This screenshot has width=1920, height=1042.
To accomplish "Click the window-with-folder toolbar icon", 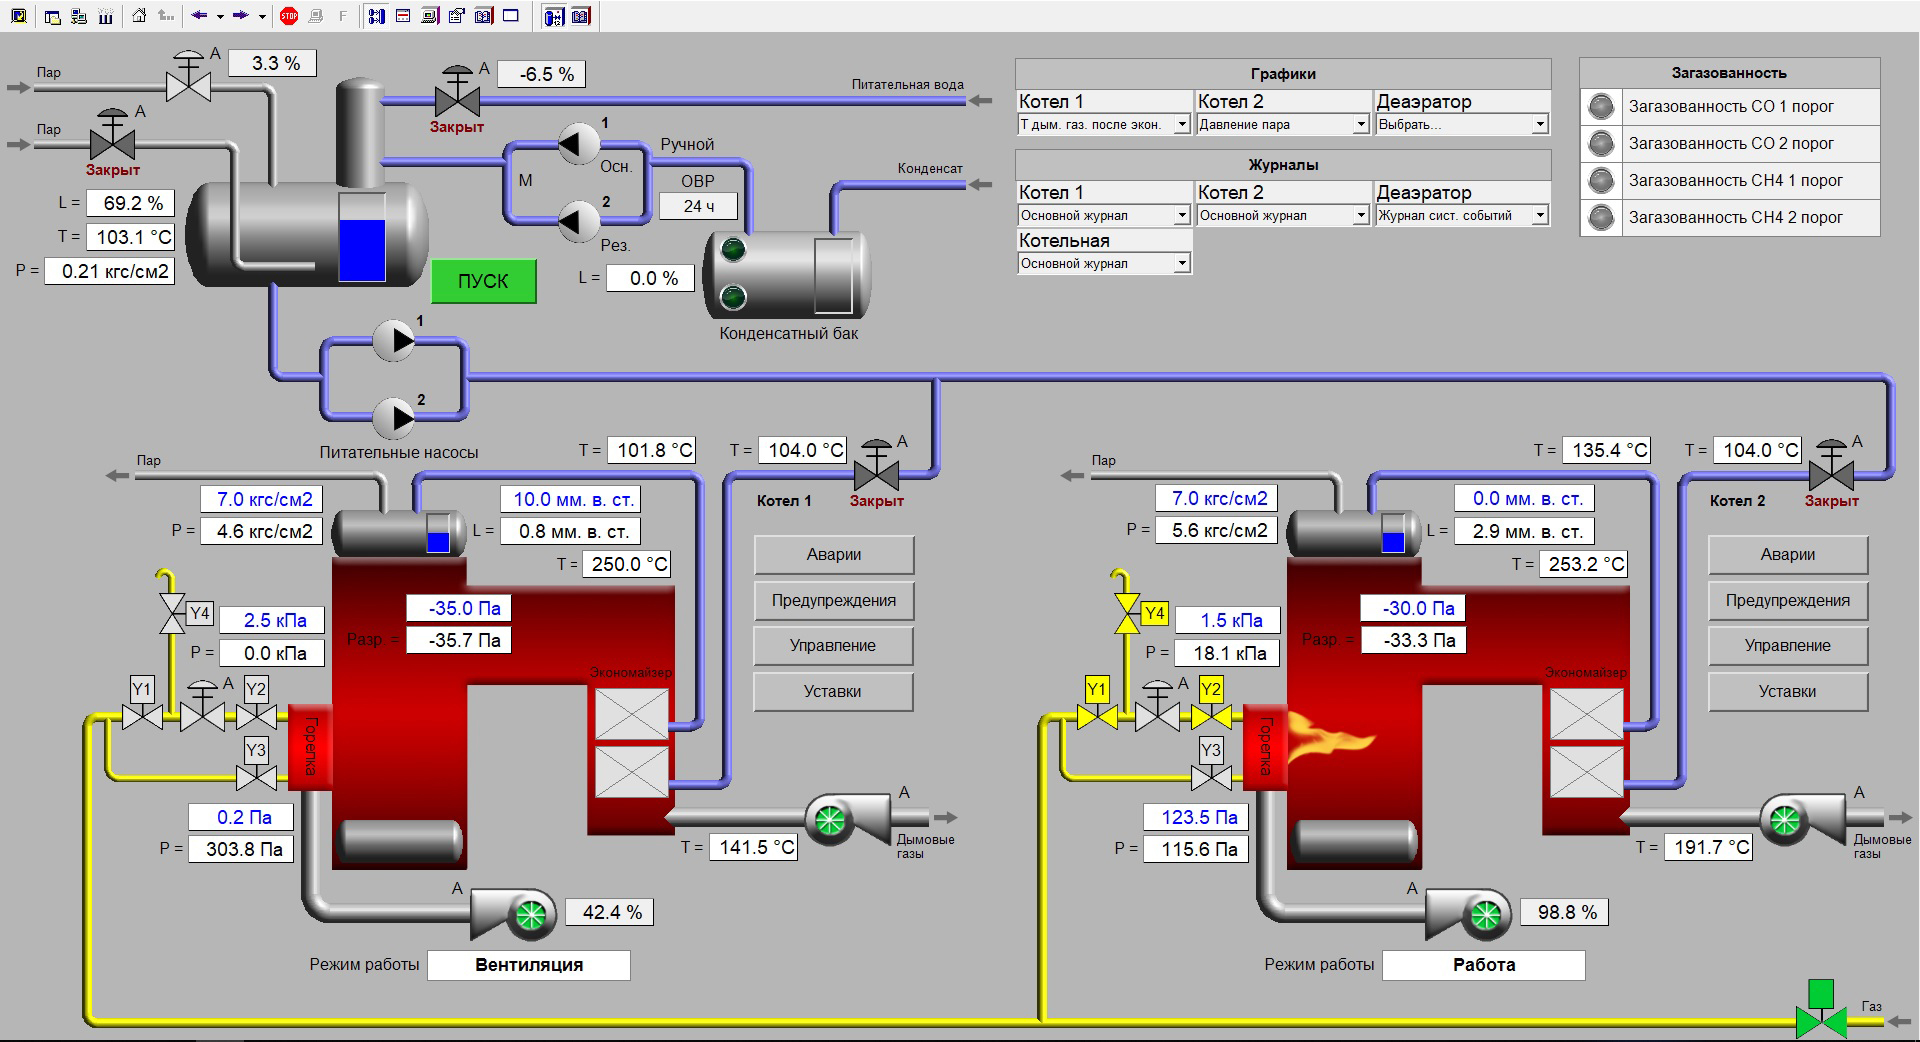I will pos(53,17).
